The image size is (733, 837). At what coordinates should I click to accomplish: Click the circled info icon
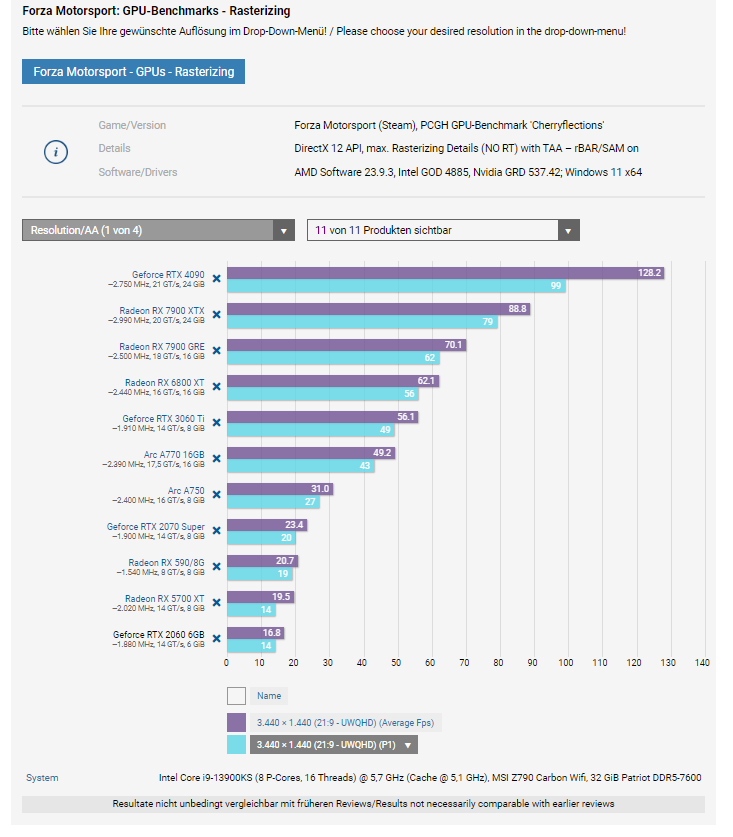click(56, 152)
